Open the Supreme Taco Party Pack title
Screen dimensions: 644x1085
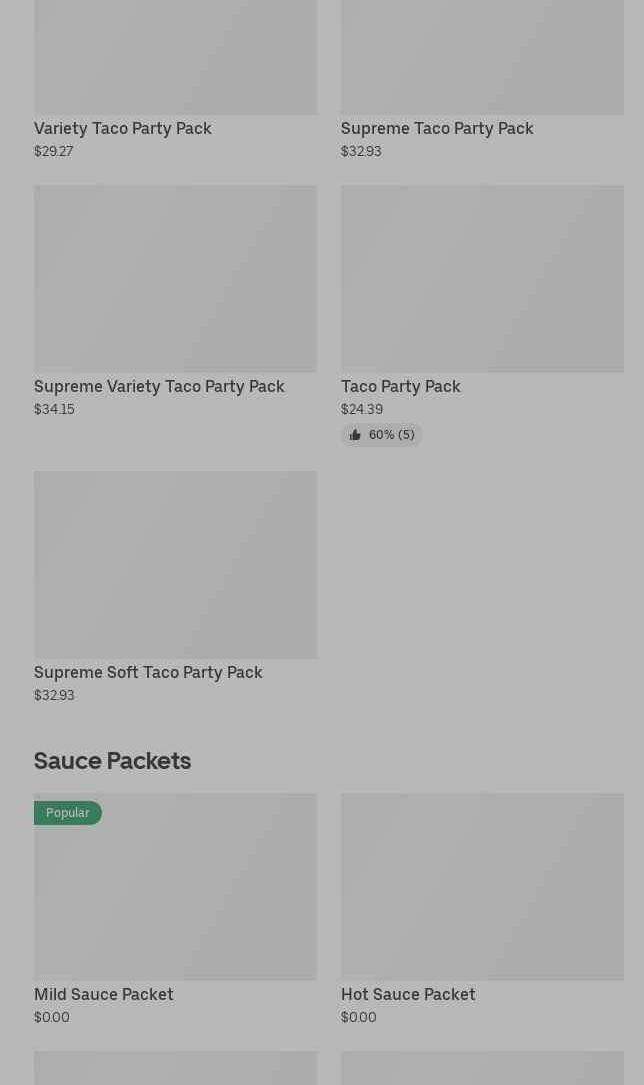[437, 128]
